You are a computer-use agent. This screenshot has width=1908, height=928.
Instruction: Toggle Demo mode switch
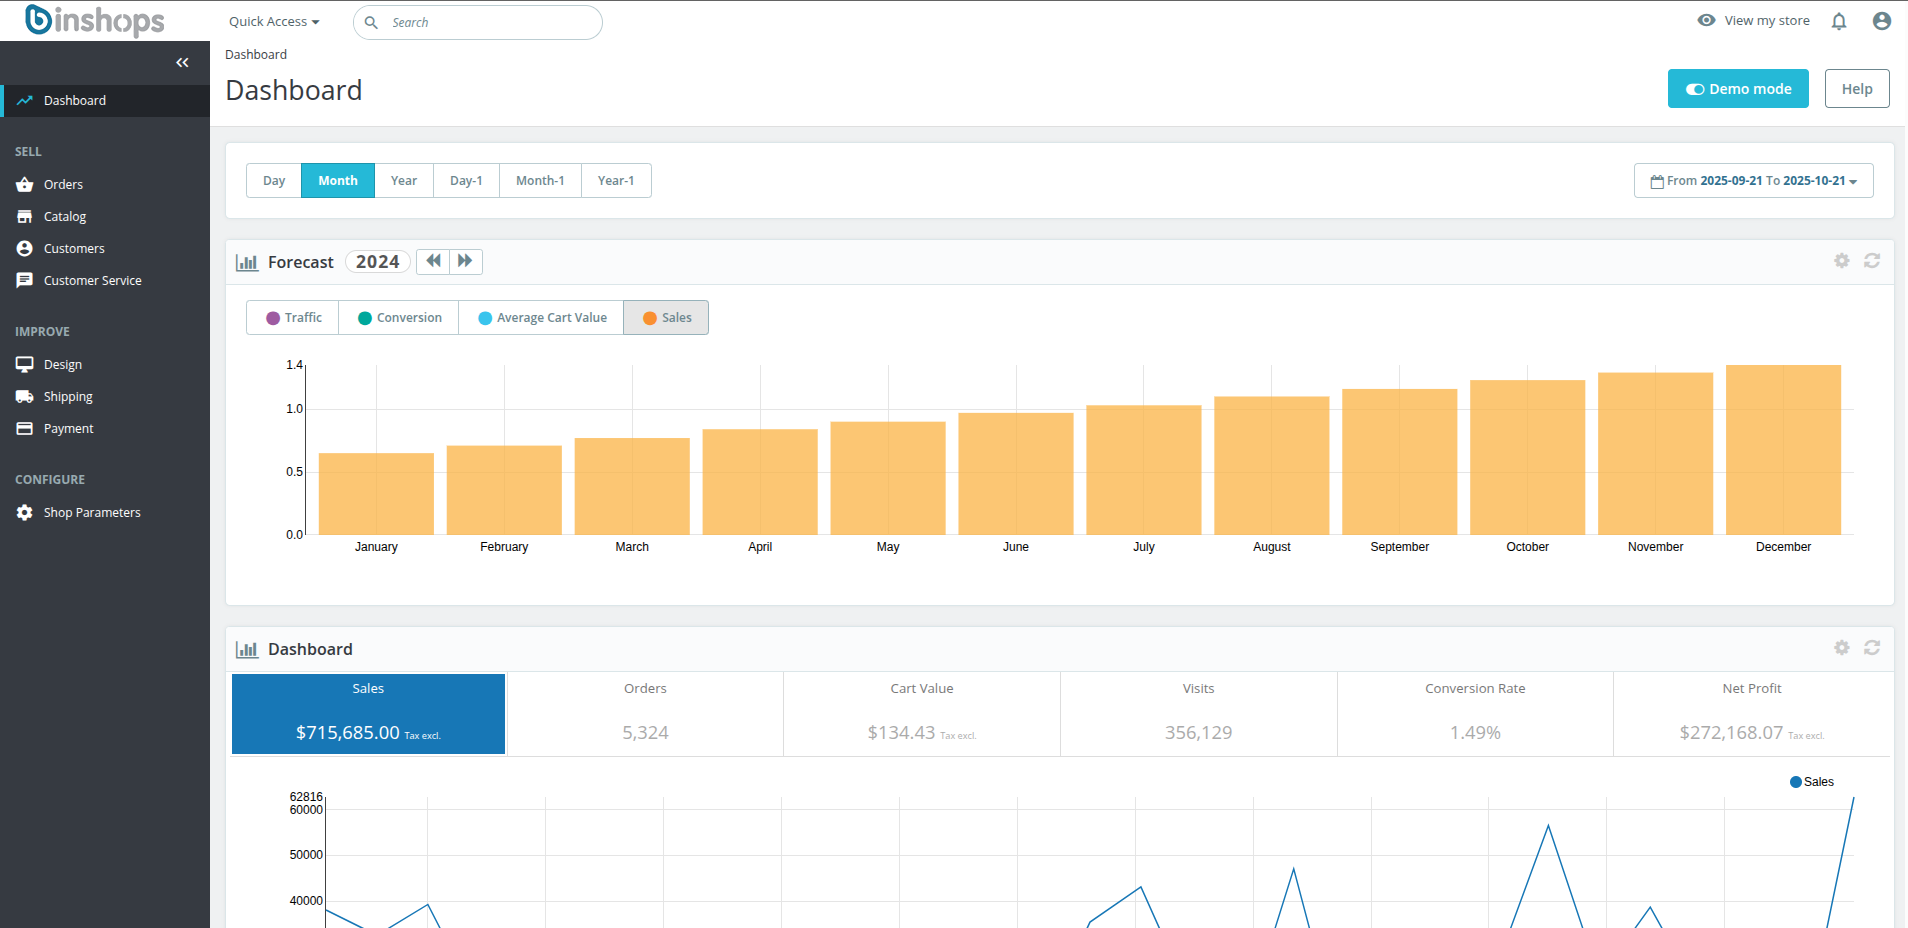click(1737, 89)
